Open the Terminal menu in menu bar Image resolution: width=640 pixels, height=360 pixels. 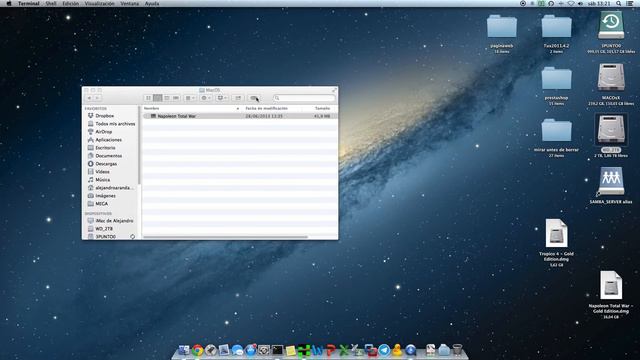(x=29, y=3)
